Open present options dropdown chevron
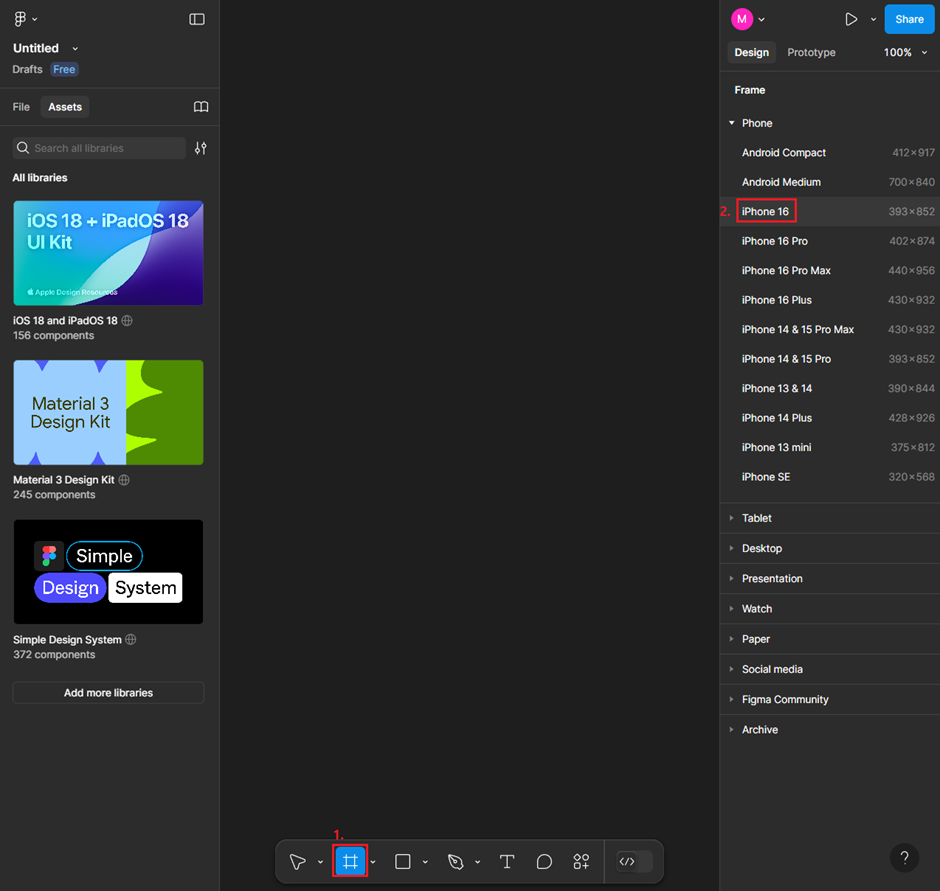 point(873,19)
